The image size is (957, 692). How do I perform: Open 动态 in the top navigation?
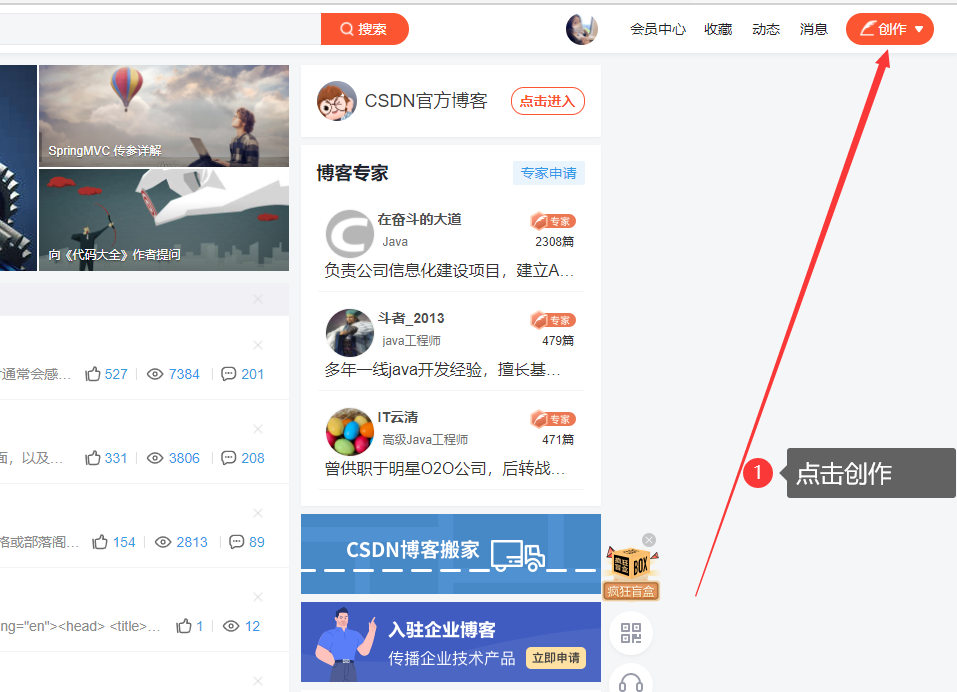tap(765, 29)
